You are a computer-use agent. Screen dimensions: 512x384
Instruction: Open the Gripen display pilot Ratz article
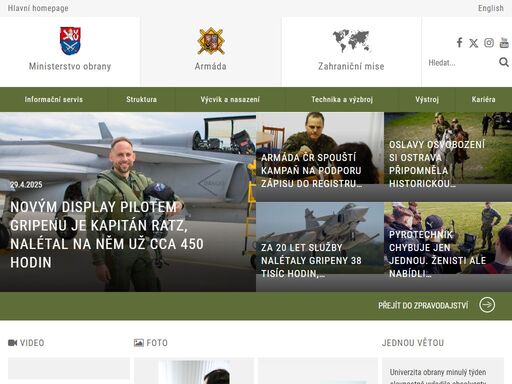[128, 202]
